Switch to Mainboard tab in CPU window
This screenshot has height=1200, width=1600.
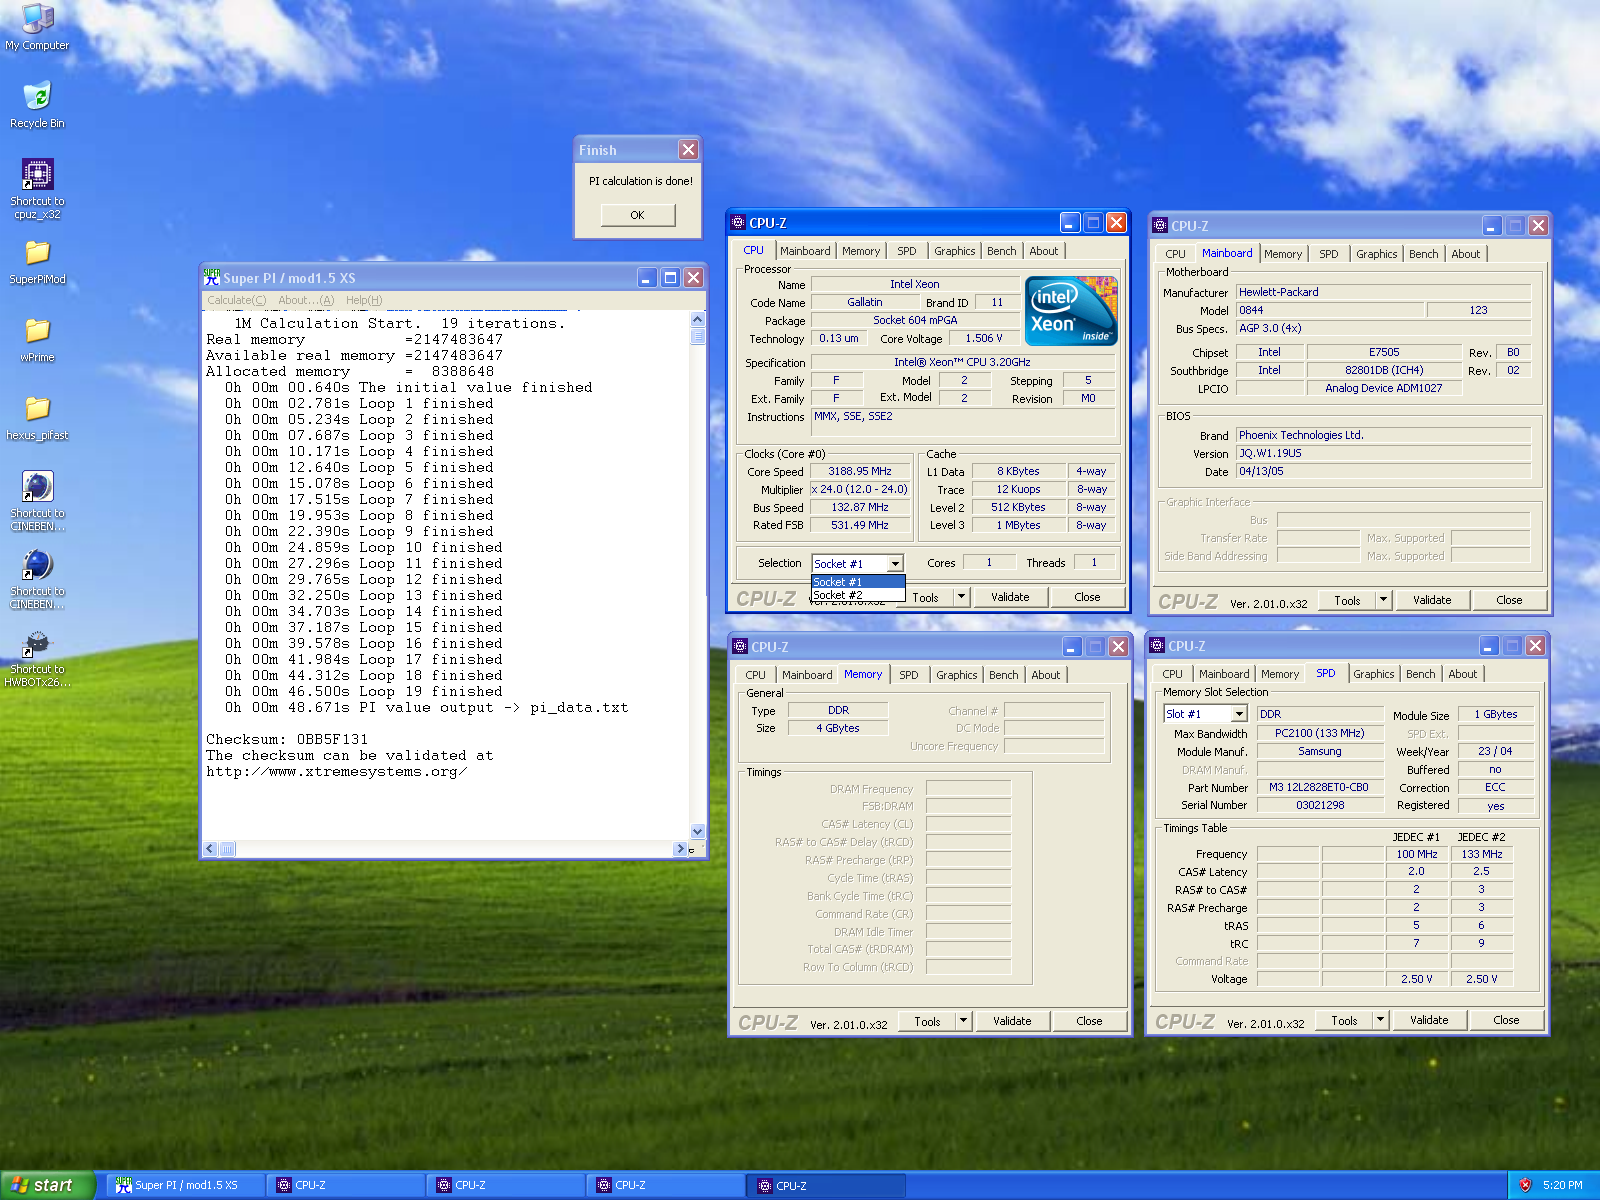click(805, 251)
